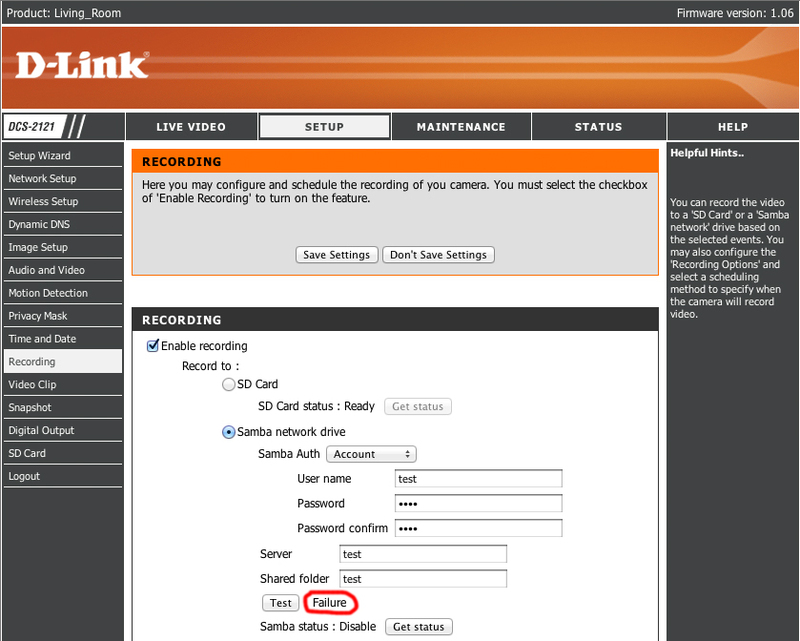Open Samba Auth Account dropdown
800x641 pixels.
click(371, 454)
